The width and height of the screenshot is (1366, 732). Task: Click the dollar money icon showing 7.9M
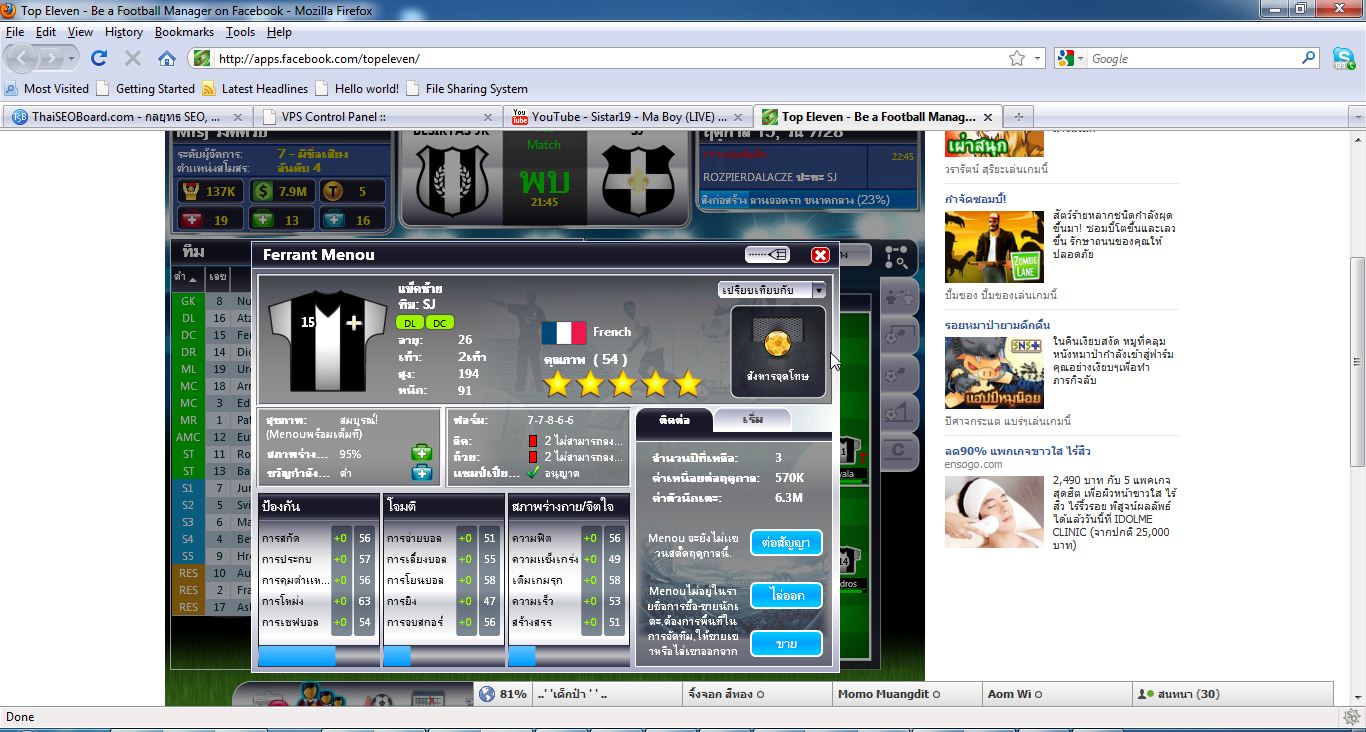[x=262, y=191]
